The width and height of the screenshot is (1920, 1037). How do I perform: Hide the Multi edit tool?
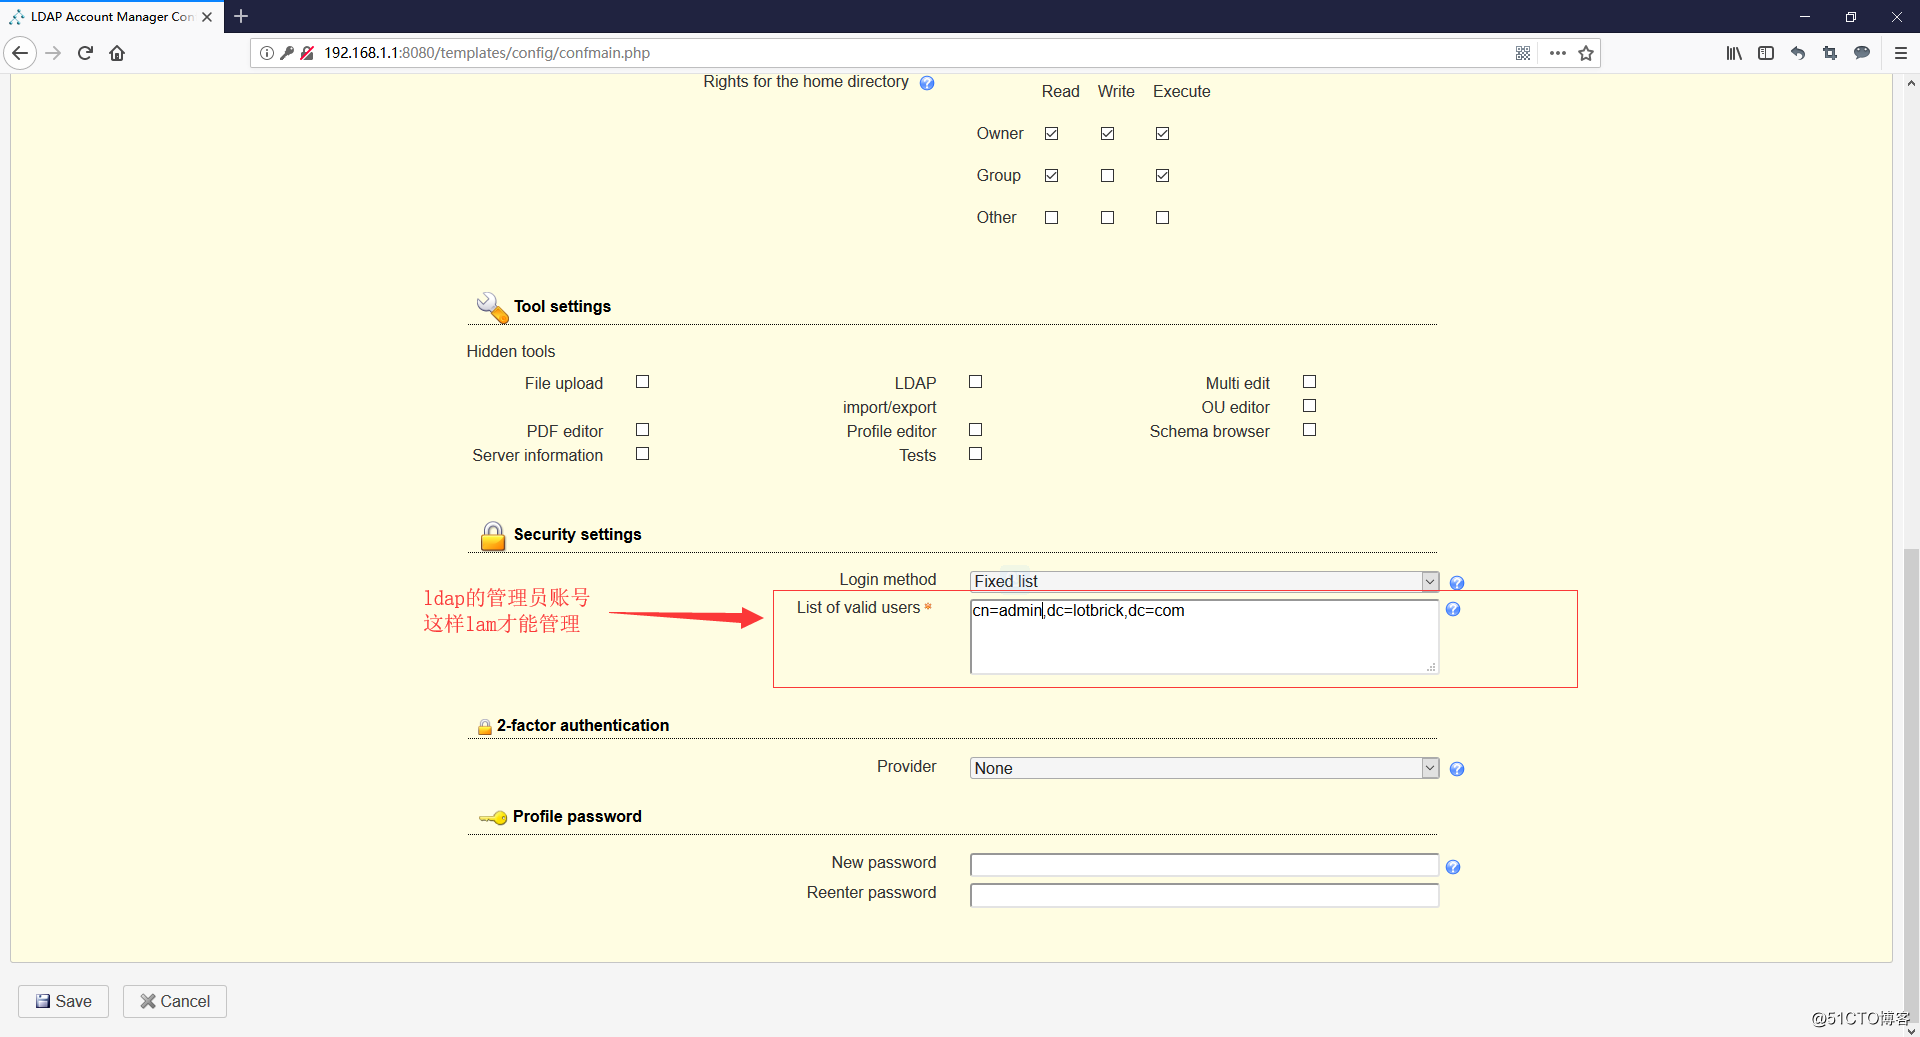tap(1309, 382)
